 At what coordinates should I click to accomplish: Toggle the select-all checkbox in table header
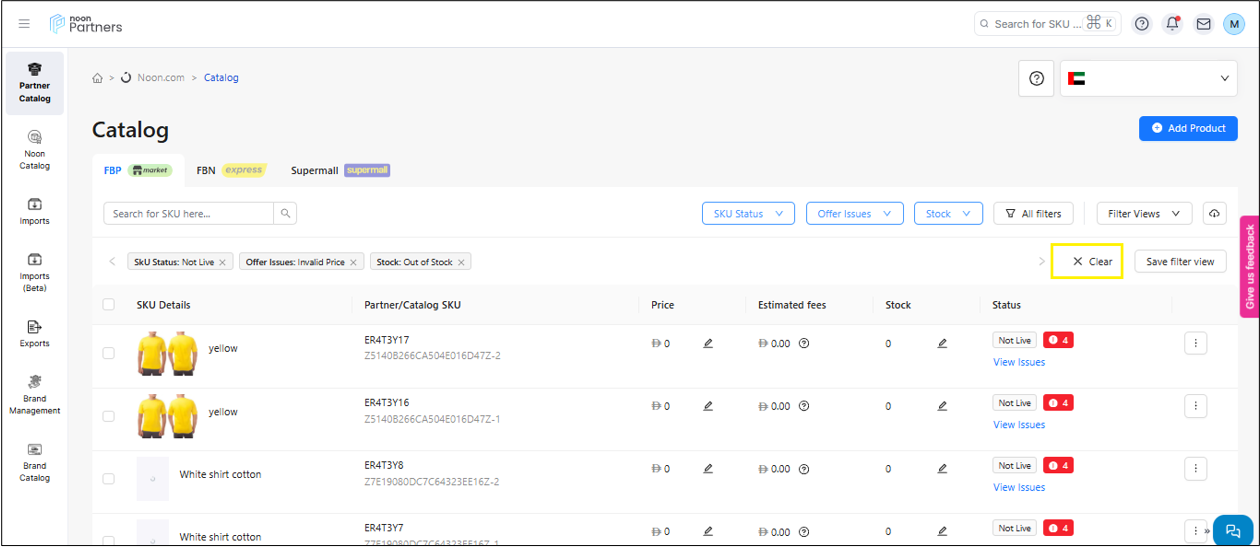[x=108, y=305]
